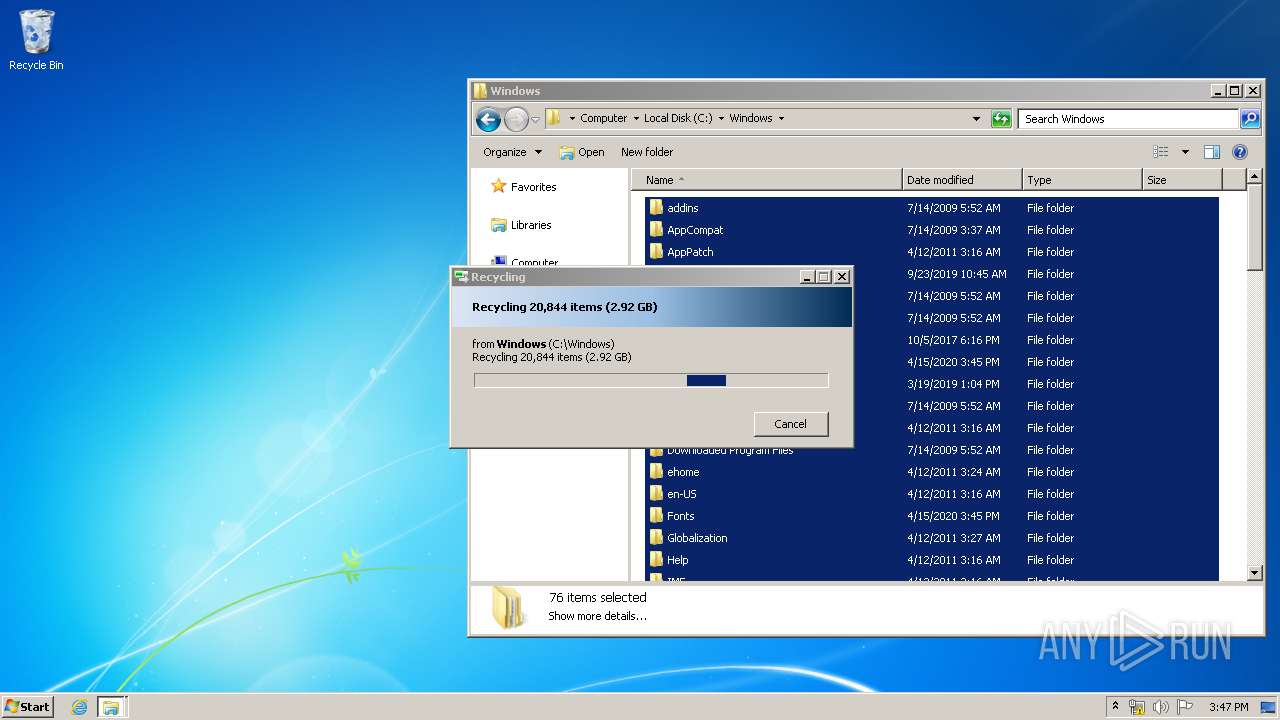Viewport: 1280px width, 720px height.
Task: Click Computer in navigation pane
Action: (x=534, y=262)
